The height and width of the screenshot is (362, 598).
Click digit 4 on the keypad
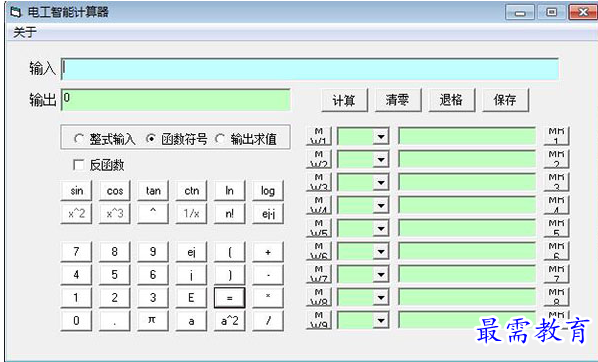click(x=76, y=275)
